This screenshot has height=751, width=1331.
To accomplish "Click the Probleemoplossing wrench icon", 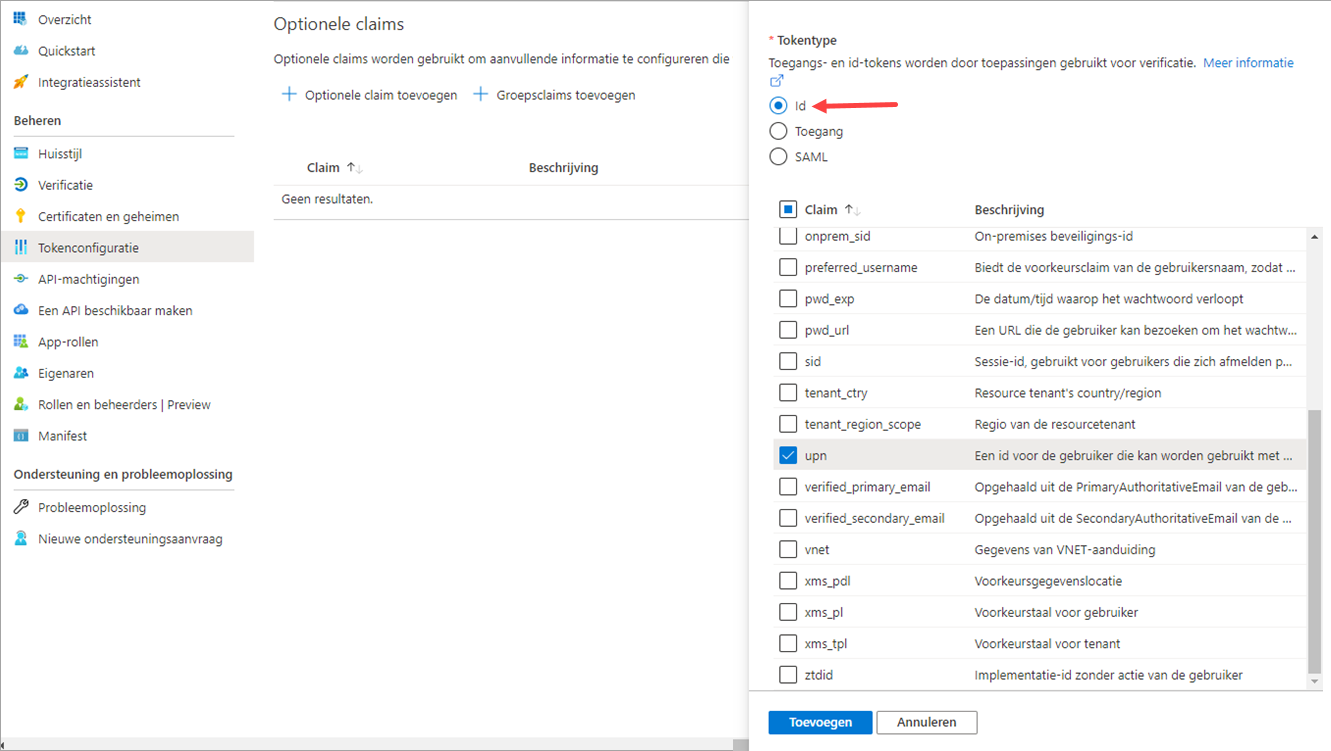I will (x=20, y=507).
